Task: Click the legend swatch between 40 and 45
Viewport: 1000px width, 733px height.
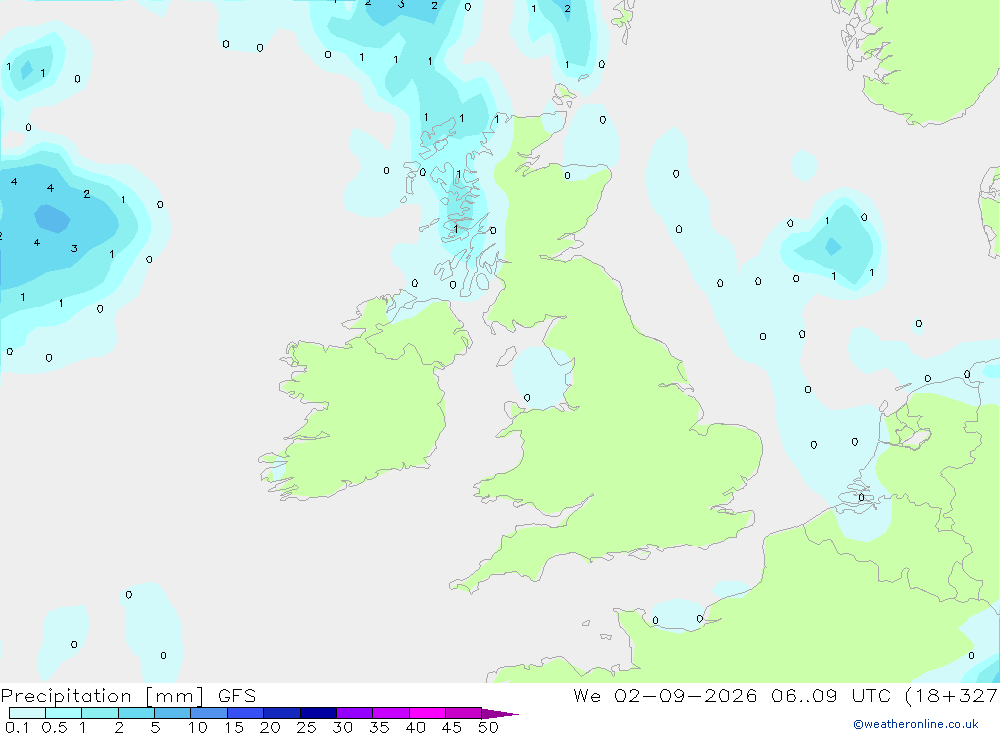Action: (x=427, y=713)
